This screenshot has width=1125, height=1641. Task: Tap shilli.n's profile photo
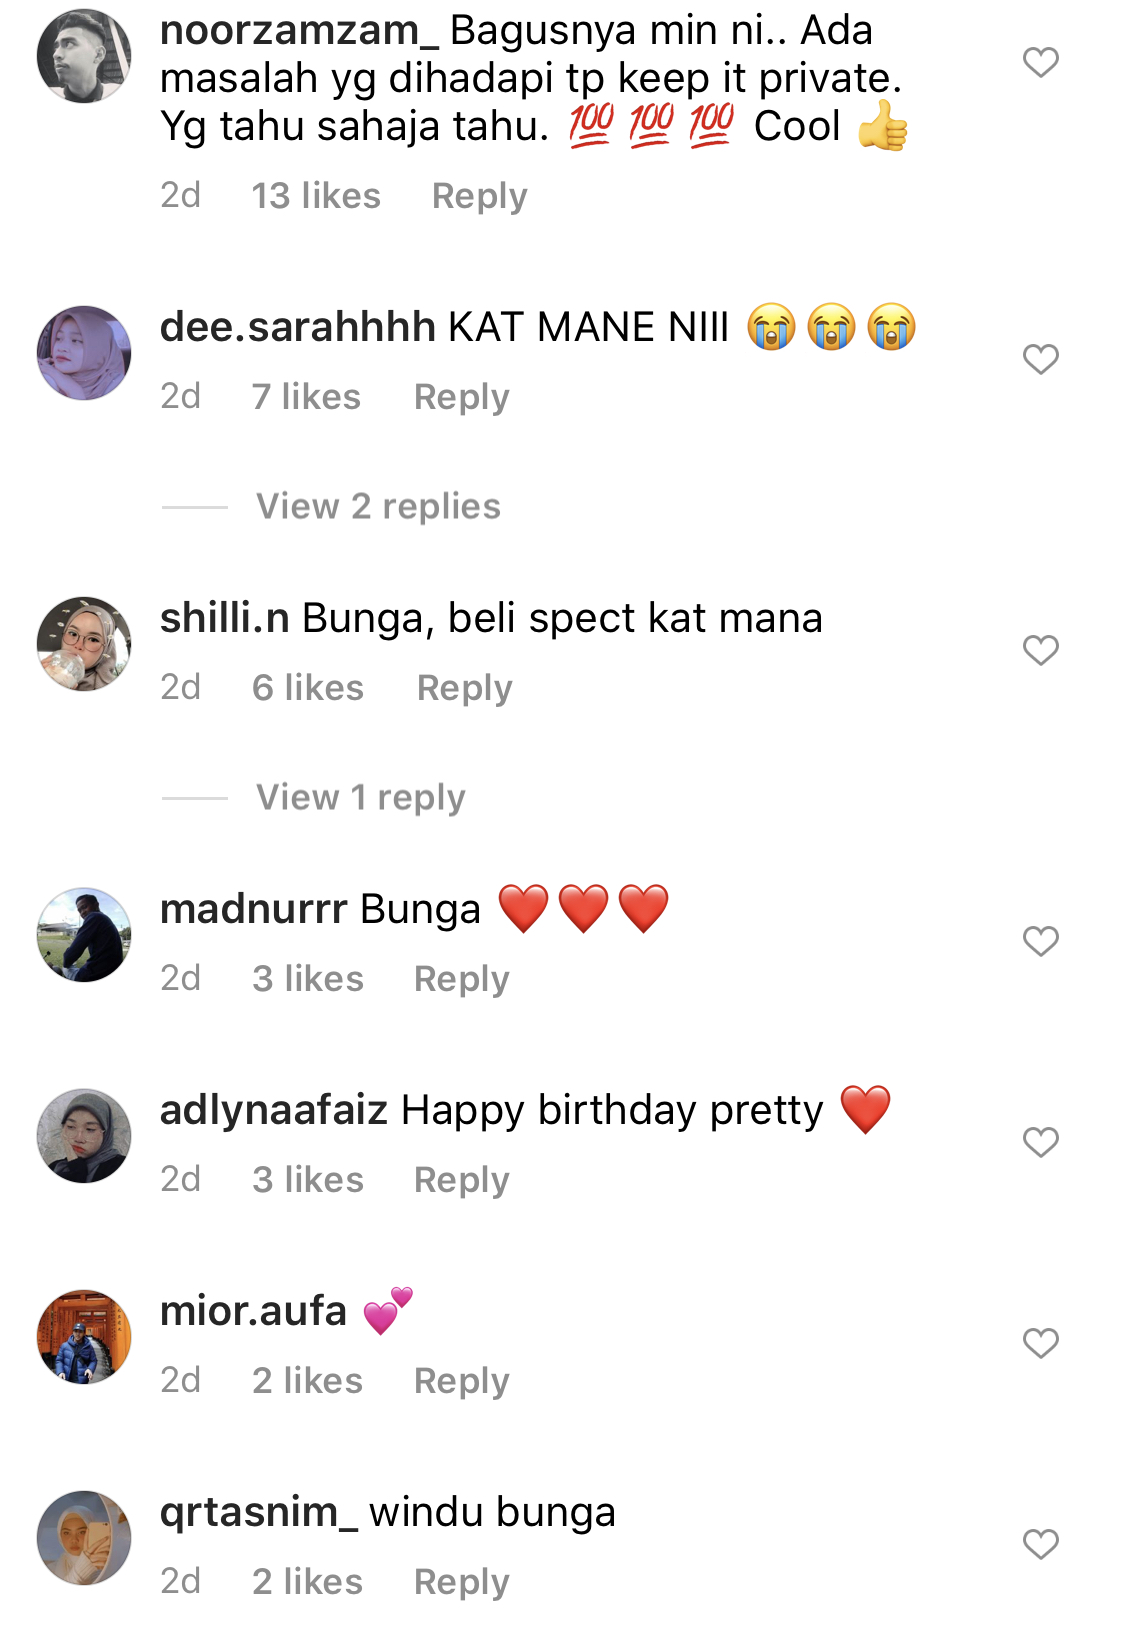84,644
